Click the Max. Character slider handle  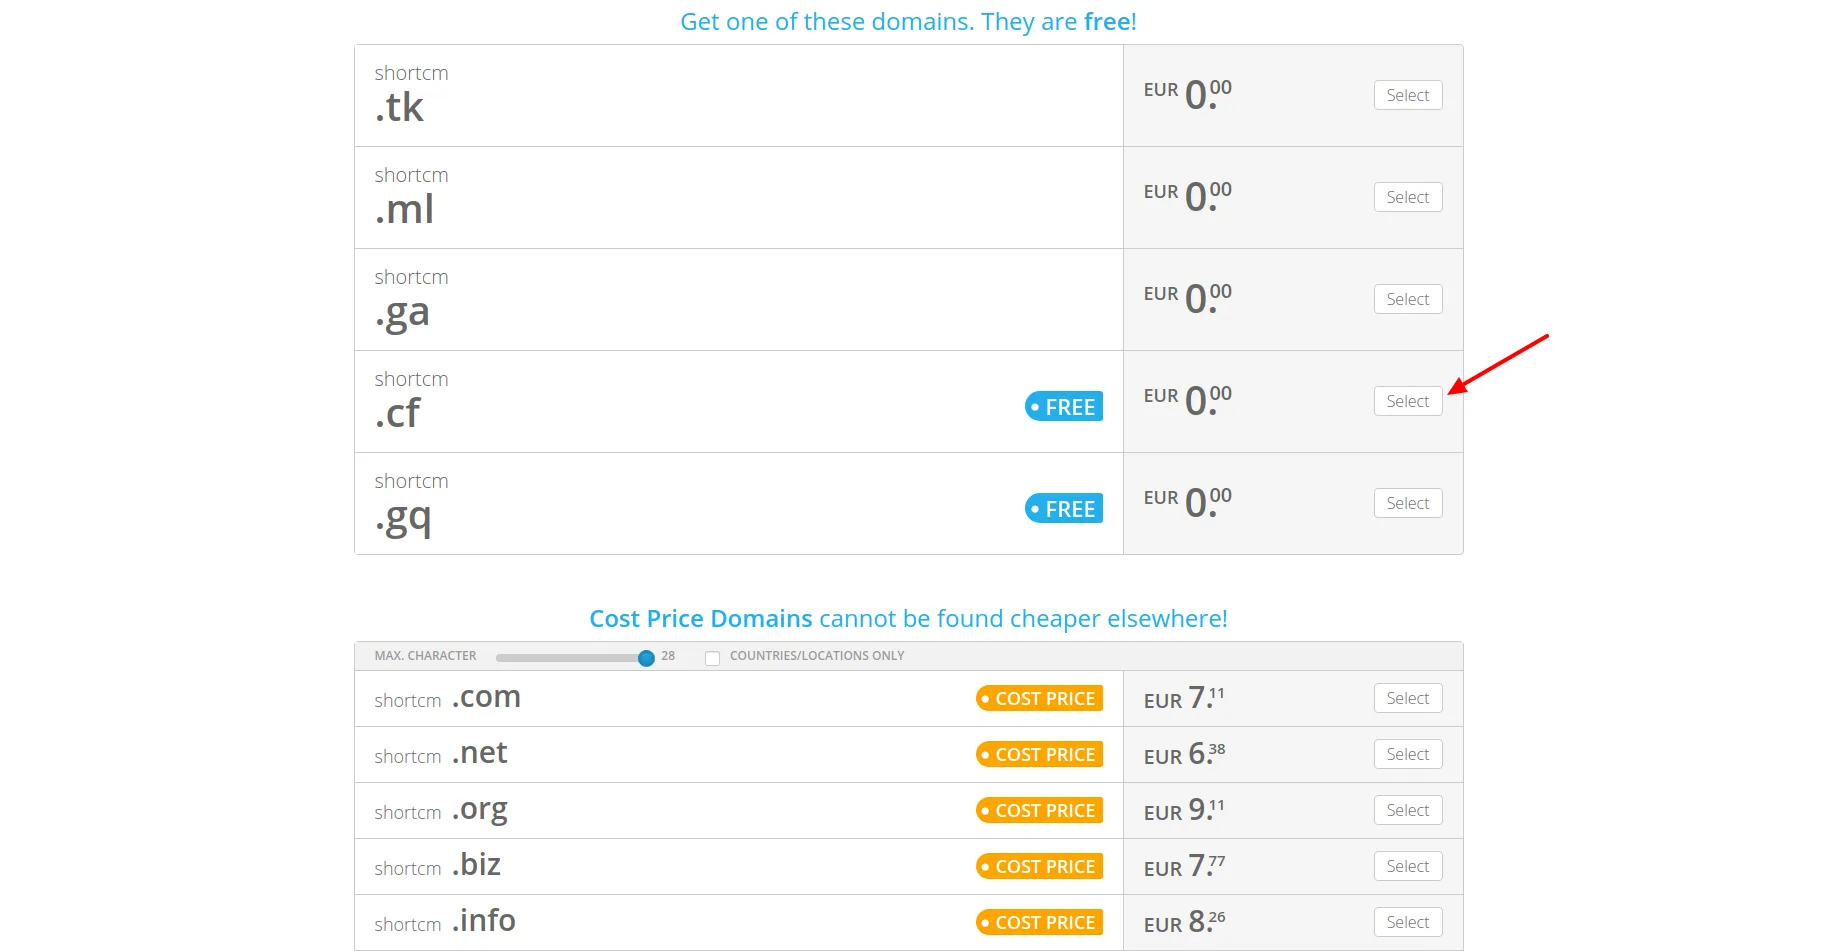point(646,657)
